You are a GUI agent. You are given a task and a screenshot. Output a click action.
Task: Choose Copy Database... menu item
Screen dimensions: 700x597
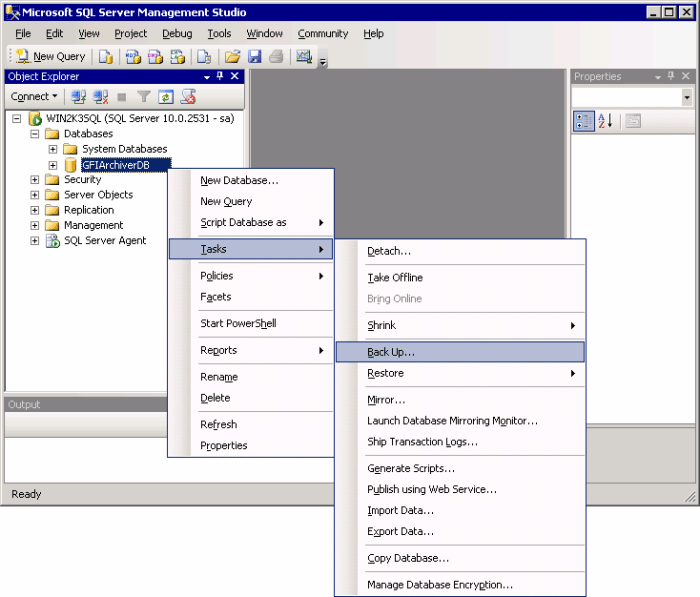(460, 558)
